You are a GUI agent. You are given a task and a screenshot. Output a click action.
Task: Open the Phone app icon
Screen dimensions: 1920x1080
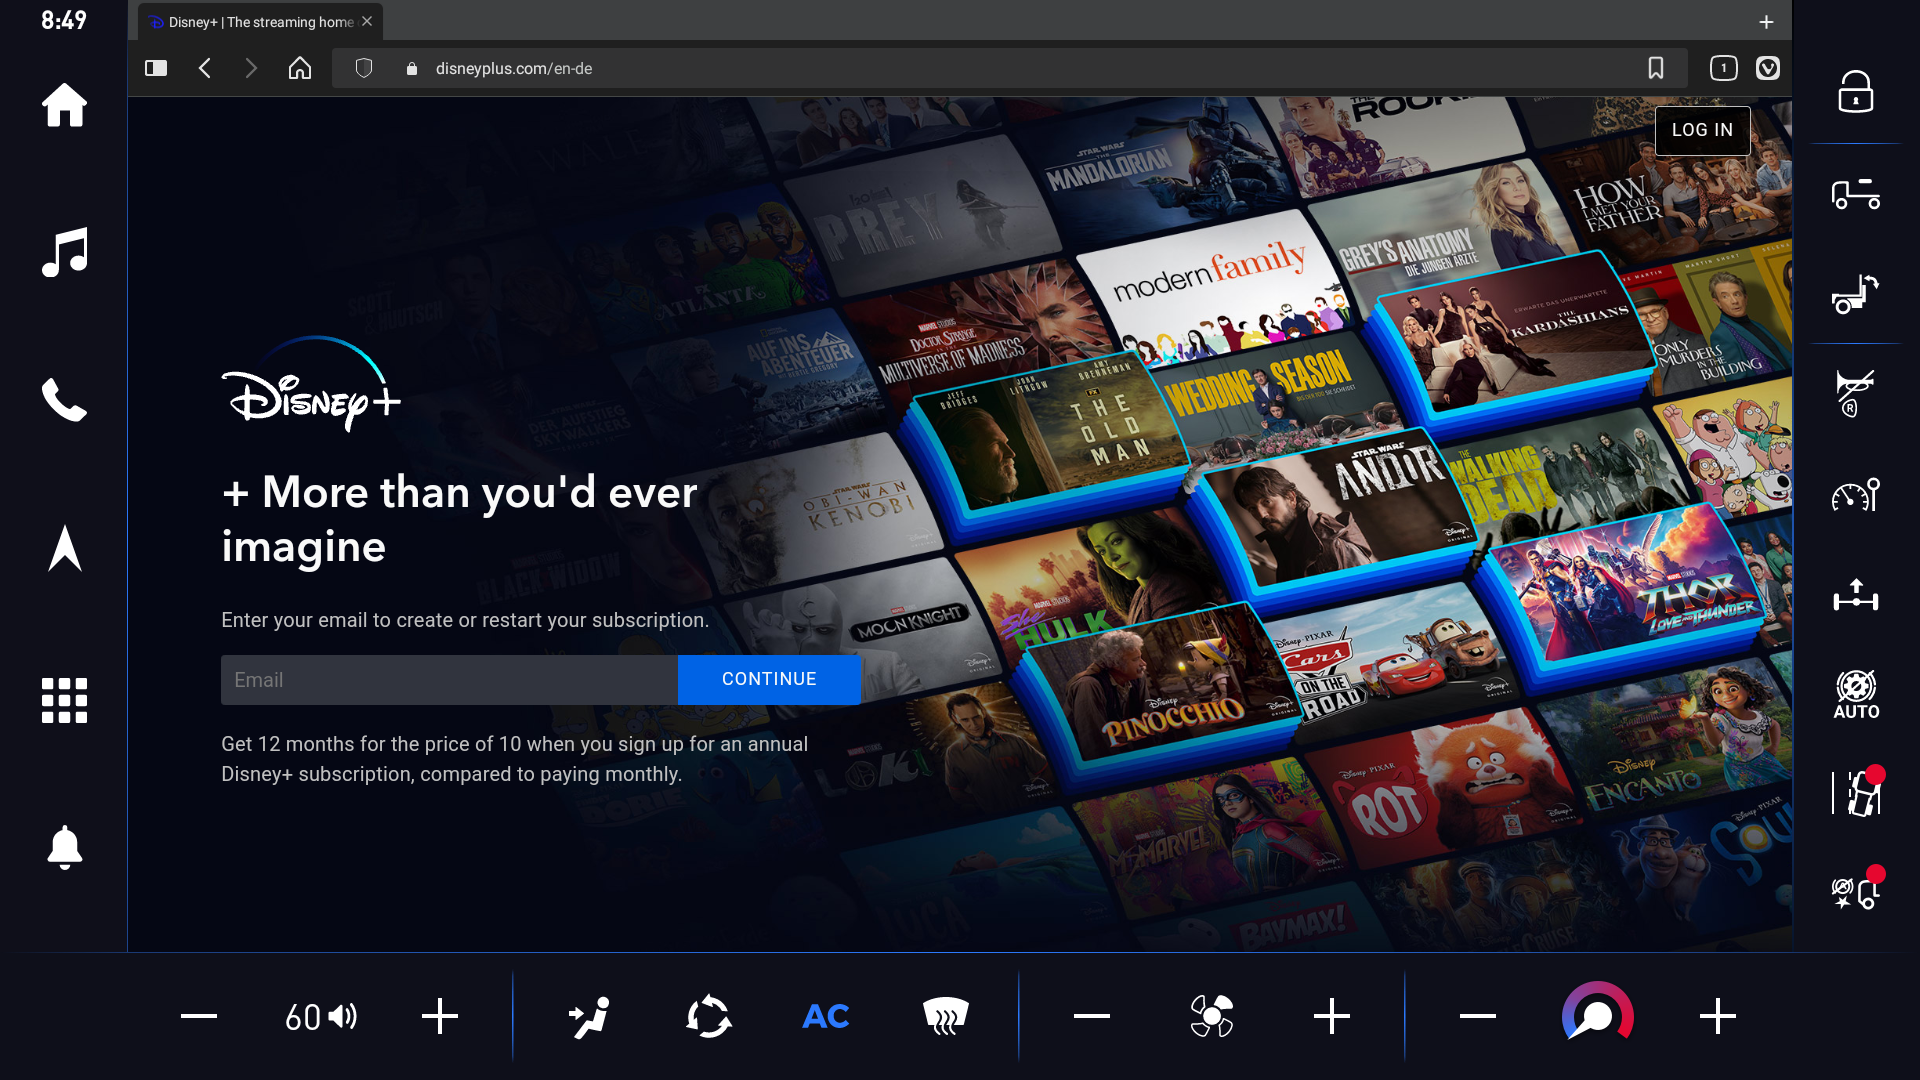[64, 400]
